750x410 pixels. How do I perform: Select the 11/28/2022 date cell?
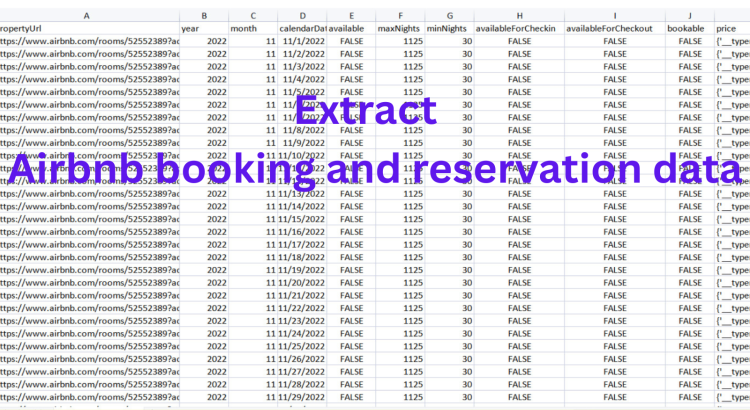pos(302,385)
